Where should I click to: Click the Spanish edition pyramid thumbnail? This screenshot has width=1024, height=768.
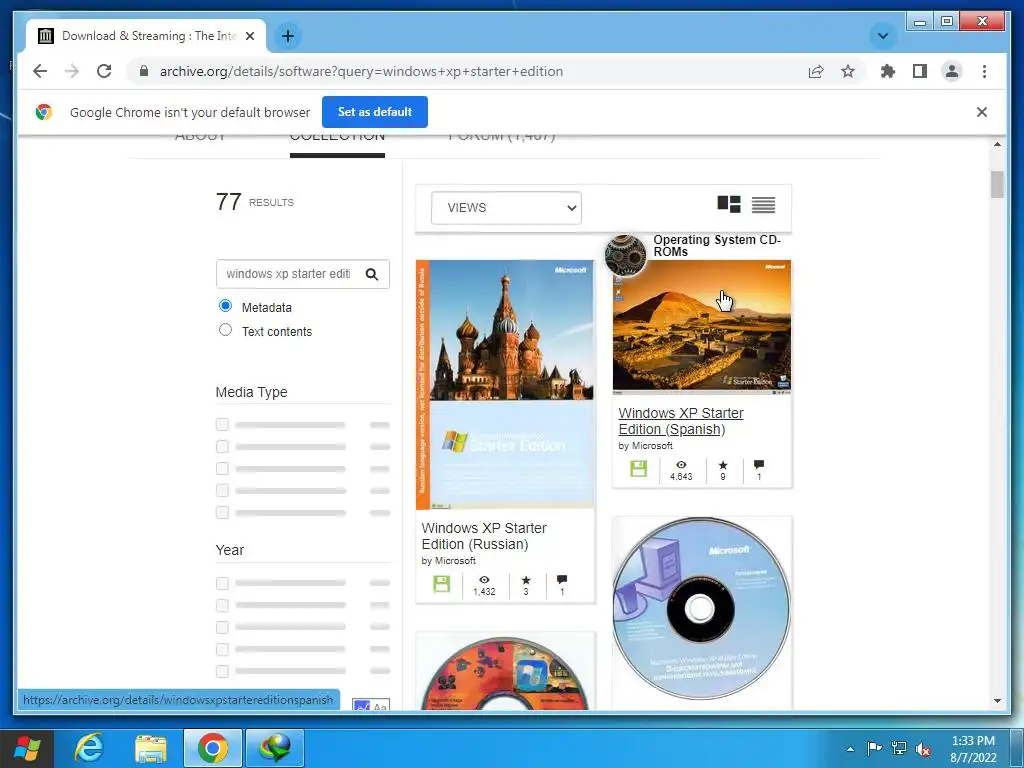pyautogui.click(x=701, y=327)
